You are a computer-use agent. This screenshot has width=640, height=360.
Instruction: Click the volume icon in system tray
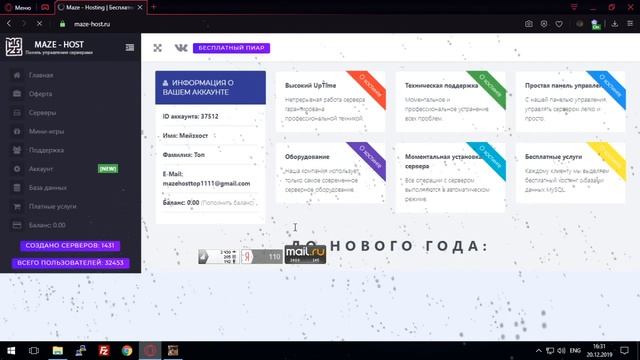(x=562, y=351)
